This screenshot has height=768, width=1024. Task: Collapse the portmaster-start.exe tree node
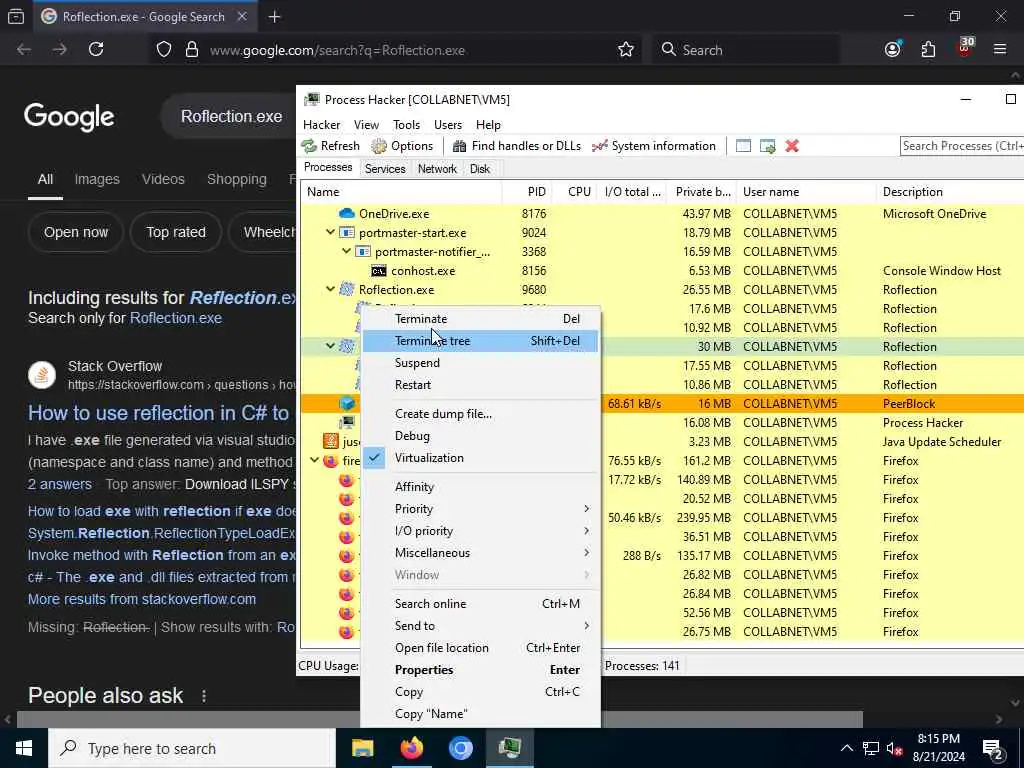click(330, 232)
